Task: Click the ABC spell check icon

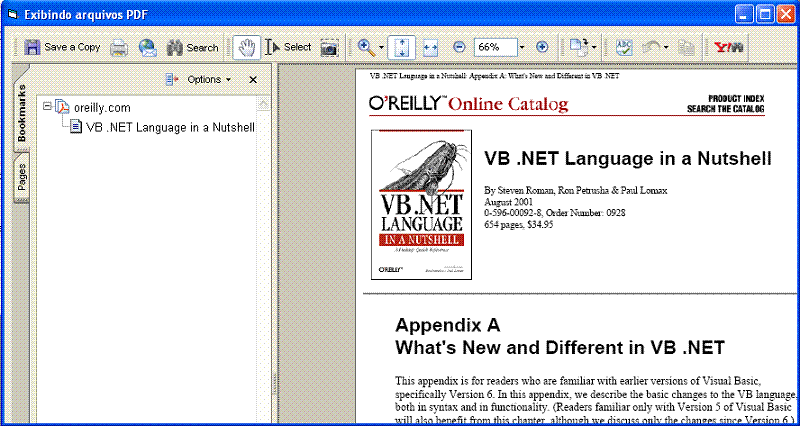Action: (624, 47)
